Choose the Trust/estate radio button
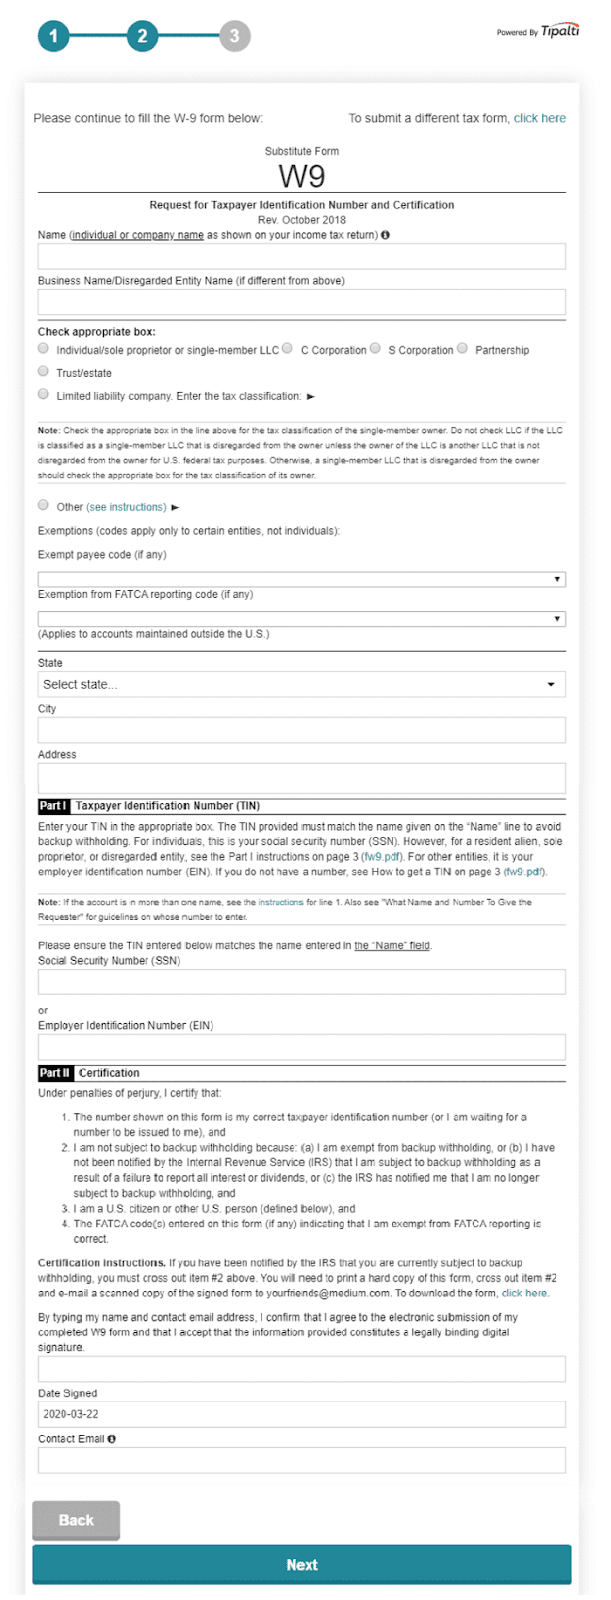611x1600 pixels. (x=43, y=371)
